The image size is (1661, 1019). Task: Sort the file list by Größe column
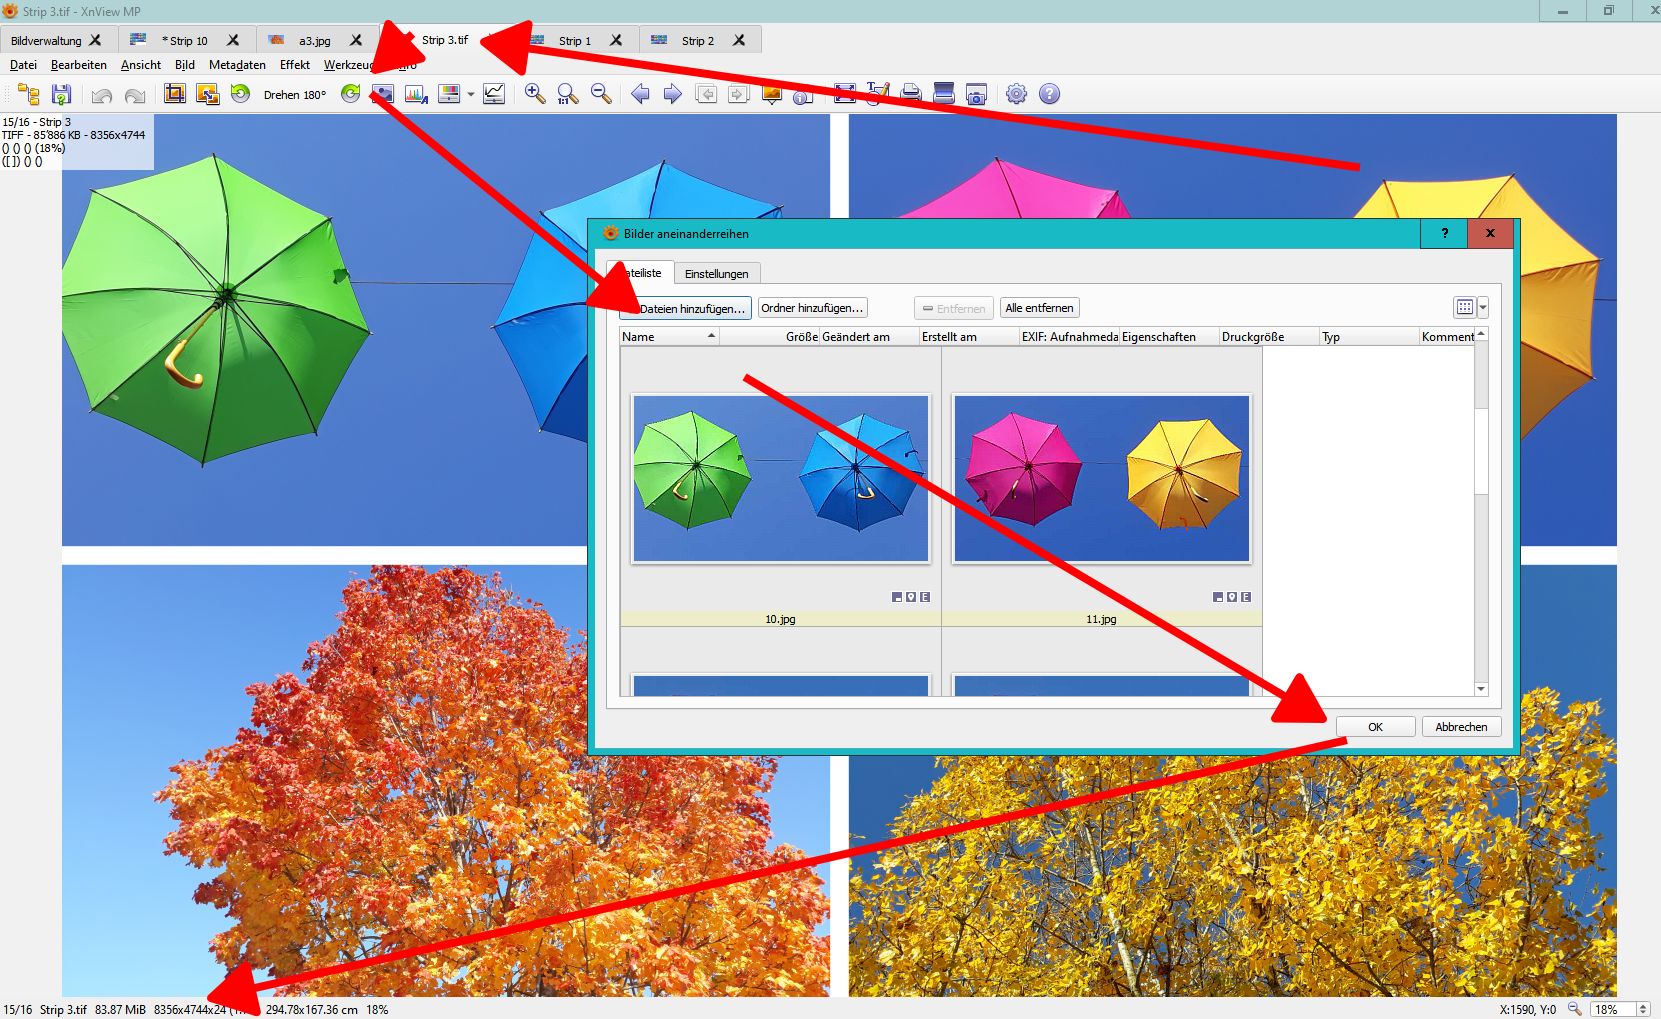pyautogui.click(x=769, y=337)
